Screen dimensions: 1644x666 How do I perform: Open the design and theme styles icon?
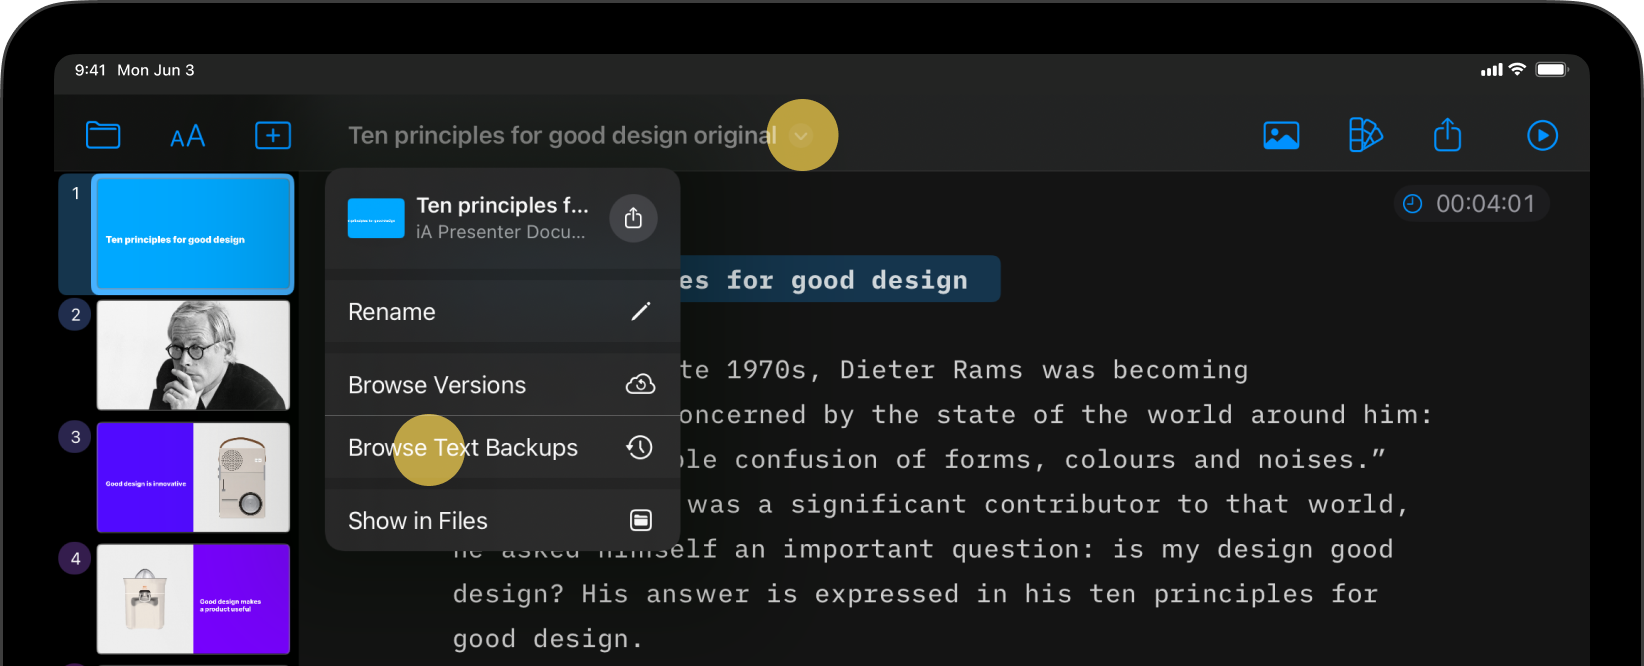pyautogui.click(x=1365, y=135)
